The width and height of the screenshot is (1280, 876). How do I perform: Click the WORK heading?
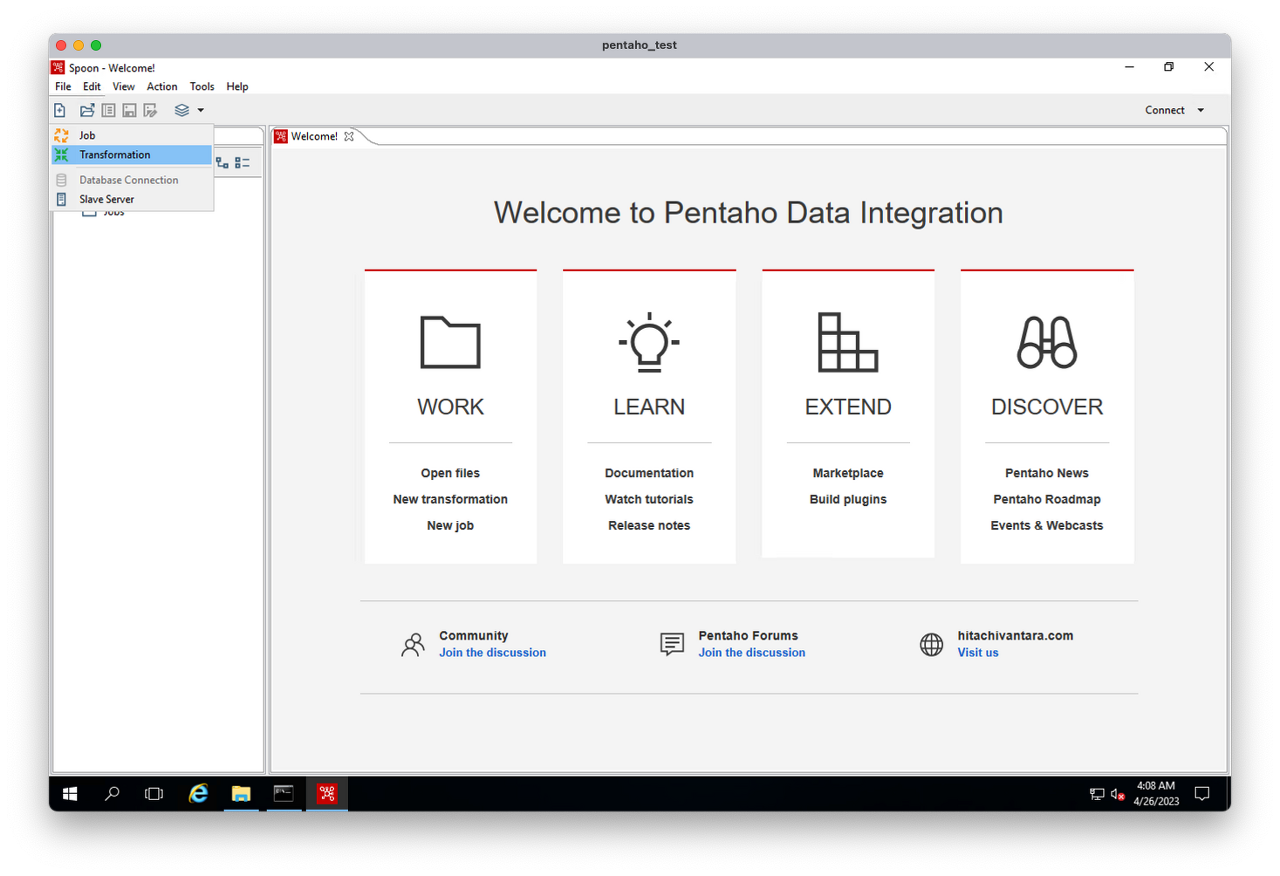coord(450,407)
